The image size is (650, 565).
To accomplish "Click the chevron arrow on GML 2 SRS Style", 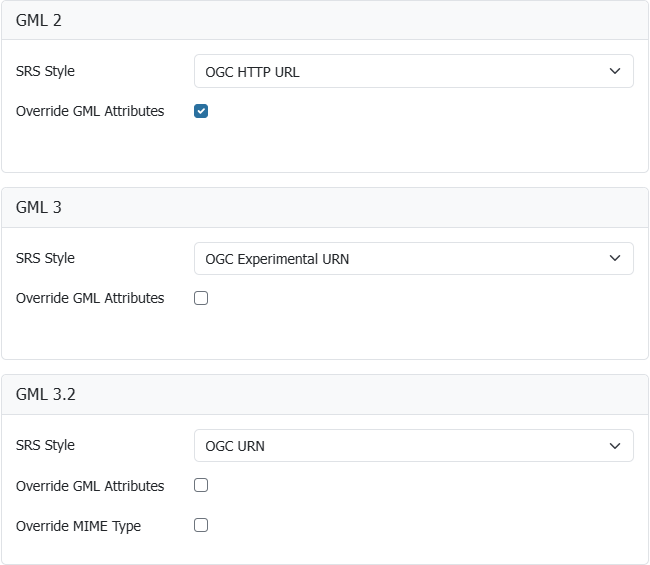I will tap(615, 71).
